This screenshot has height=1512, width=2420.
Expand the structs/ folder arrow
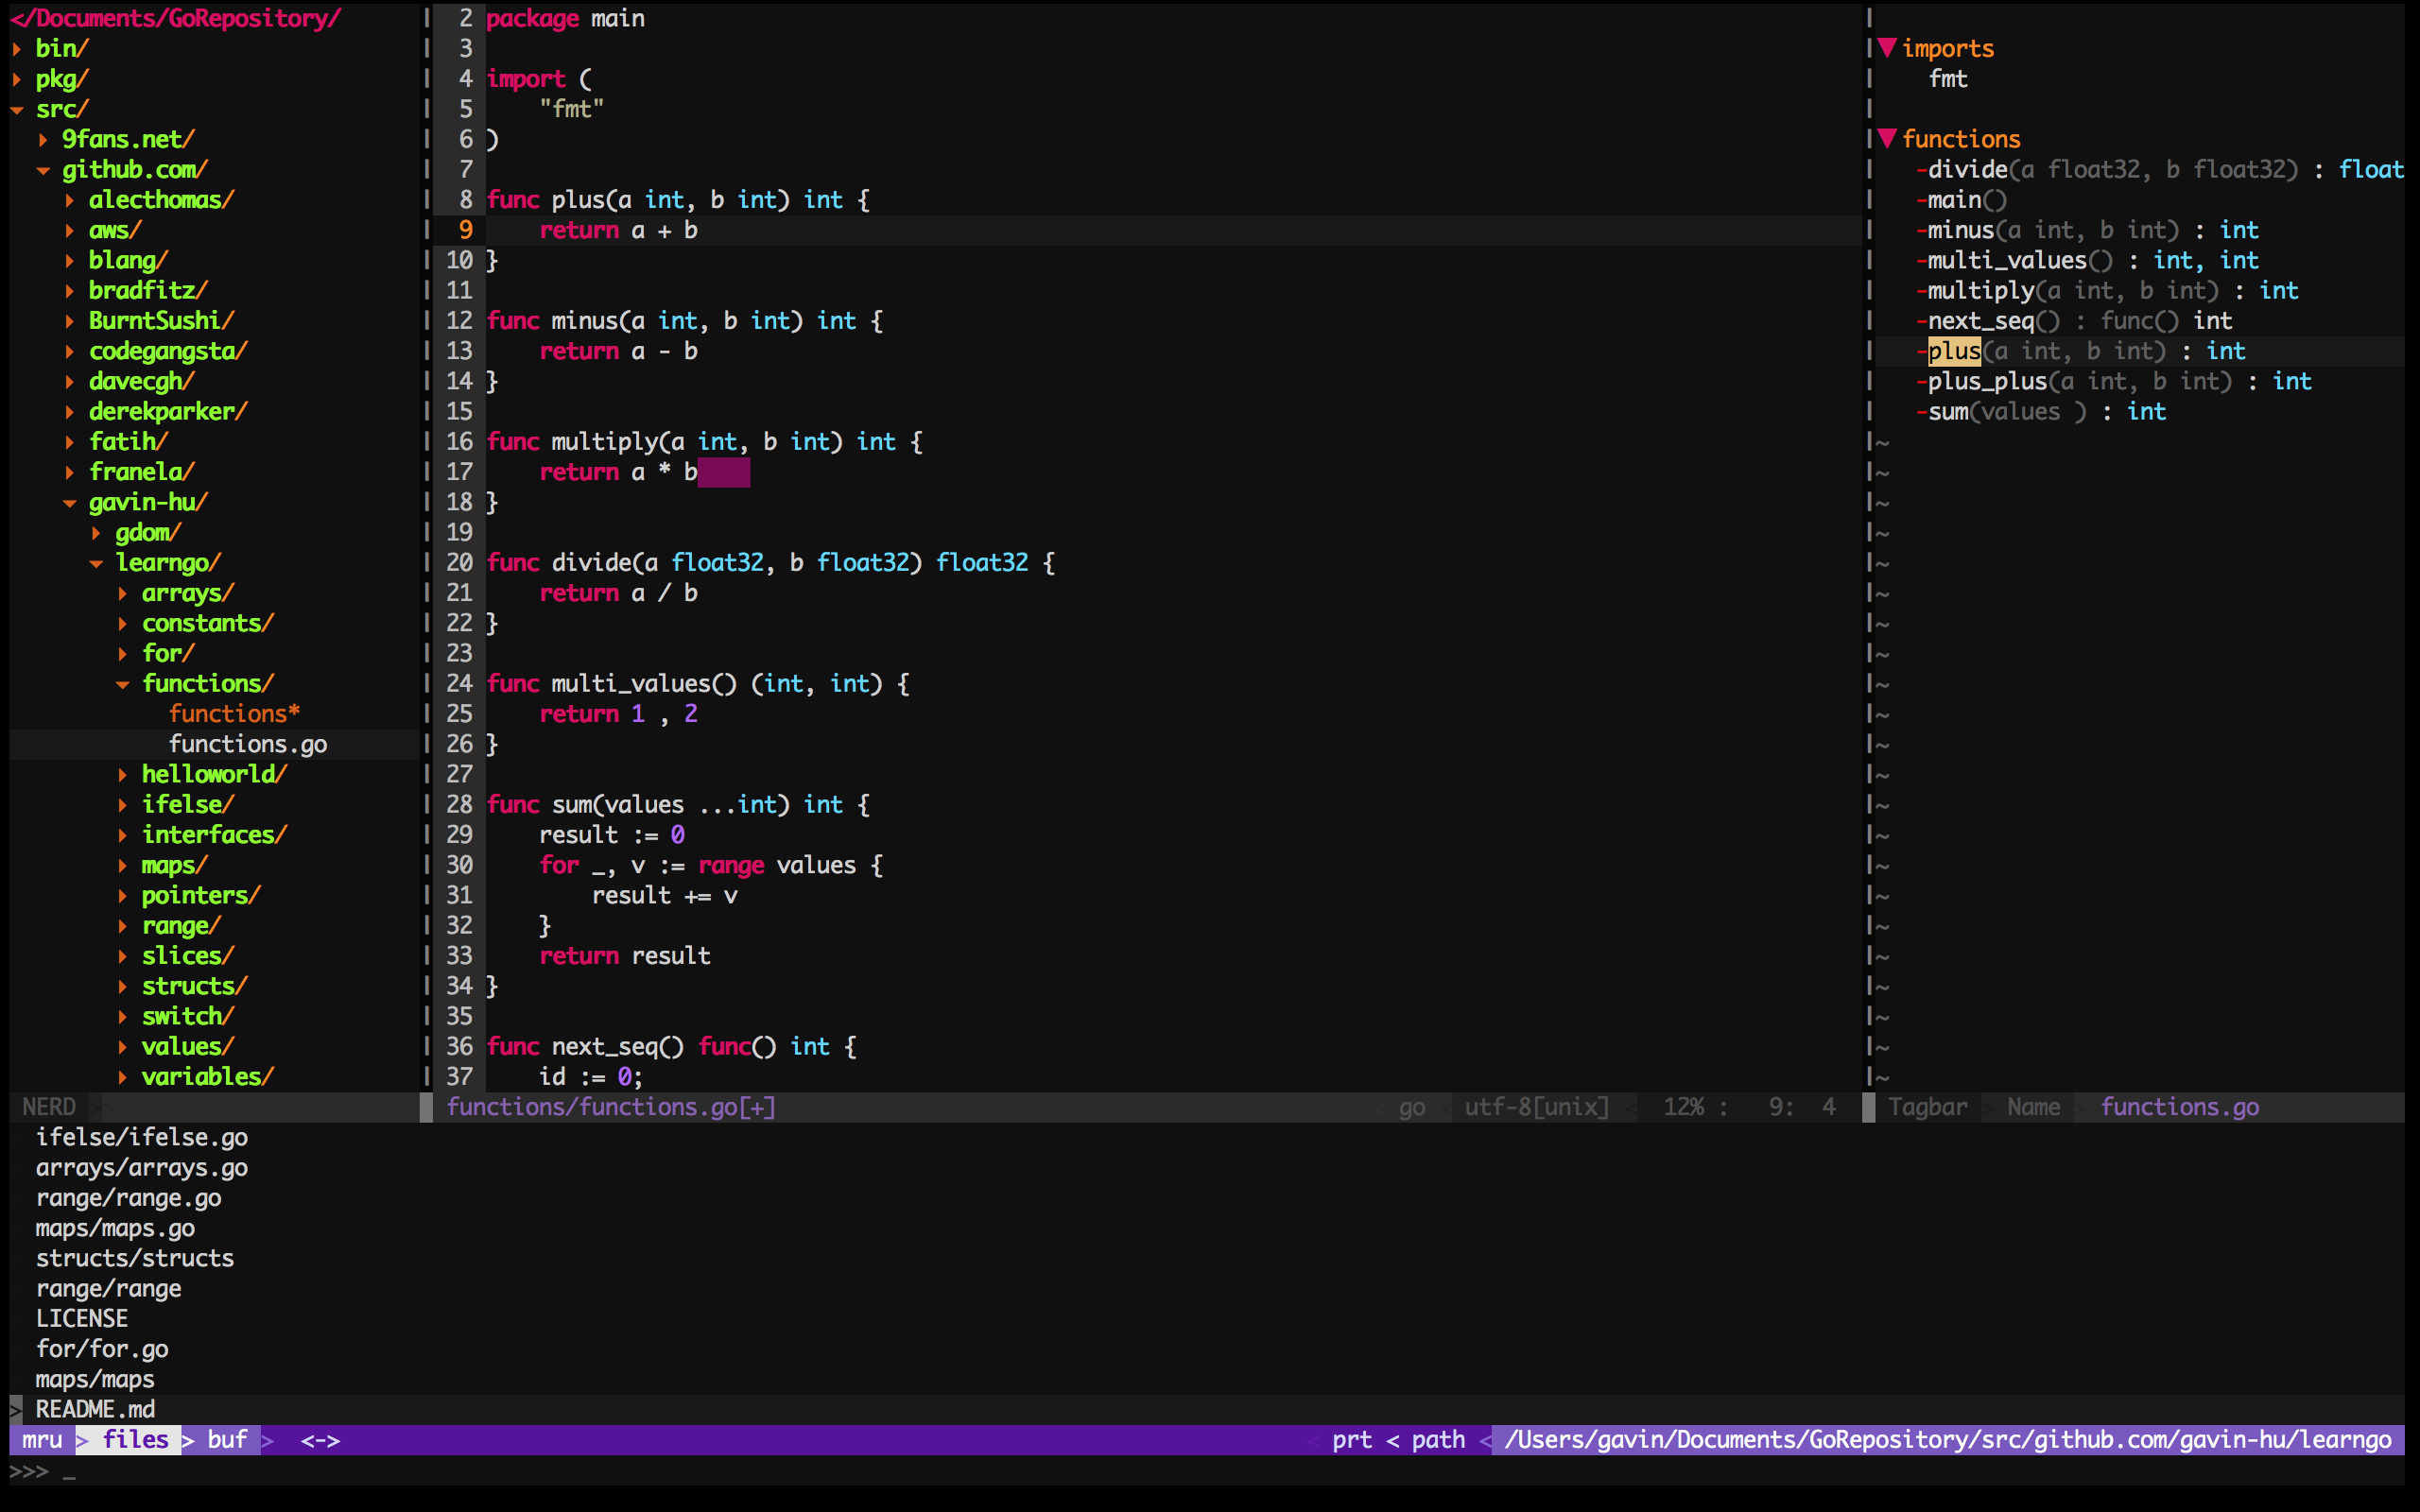tap(122, 987)
